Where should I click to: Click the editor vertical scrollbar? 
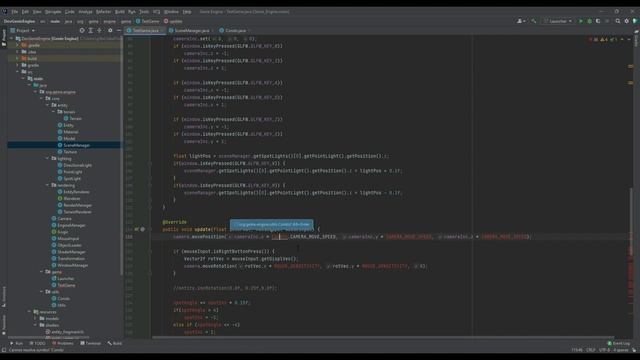[630, 222]
